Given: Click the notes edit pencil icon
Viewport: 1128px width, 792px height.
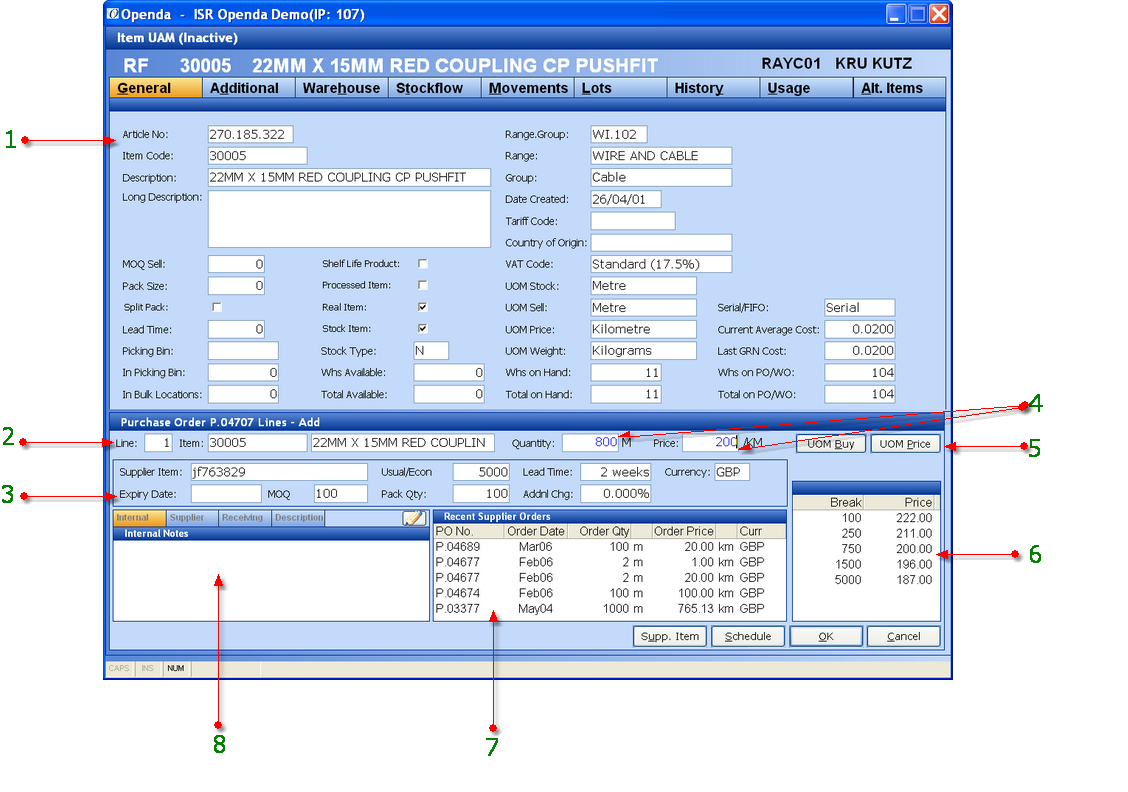Looking at the screenshot, I should pyautogui.click(x=414, y=518).
